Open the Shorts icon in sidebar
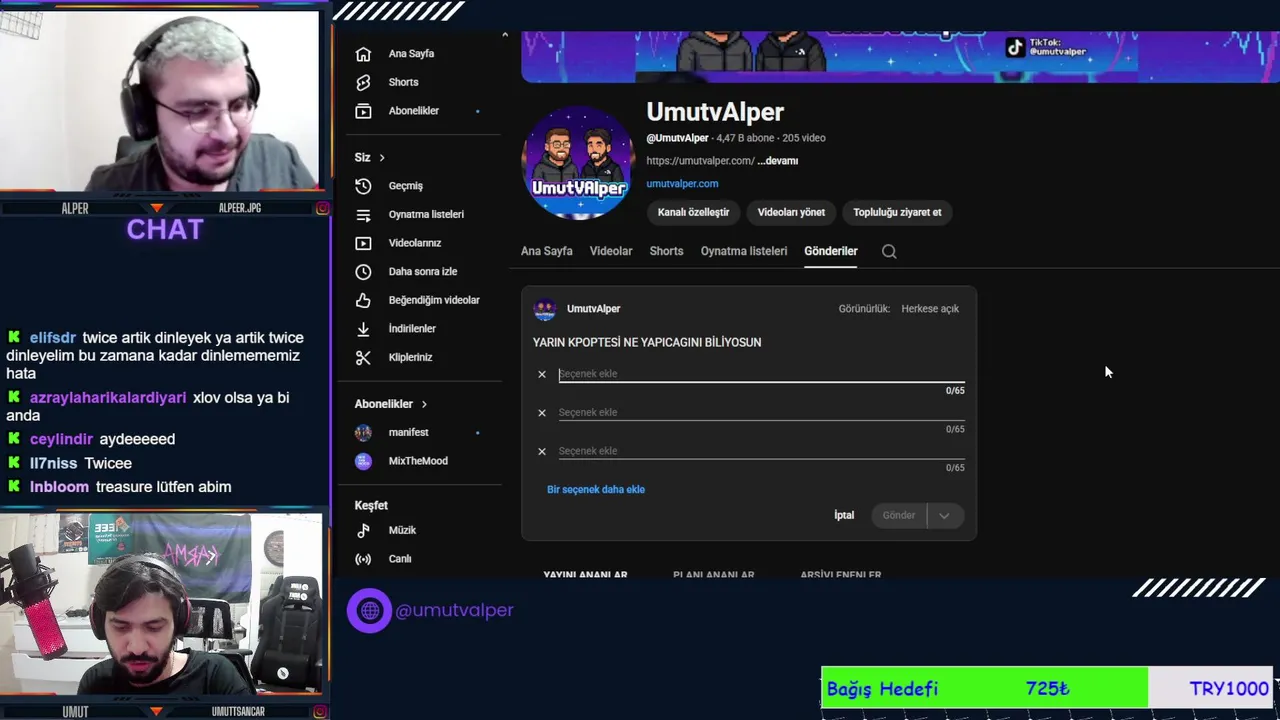This screenshot has width=1280, height=720. pos(363,82)
